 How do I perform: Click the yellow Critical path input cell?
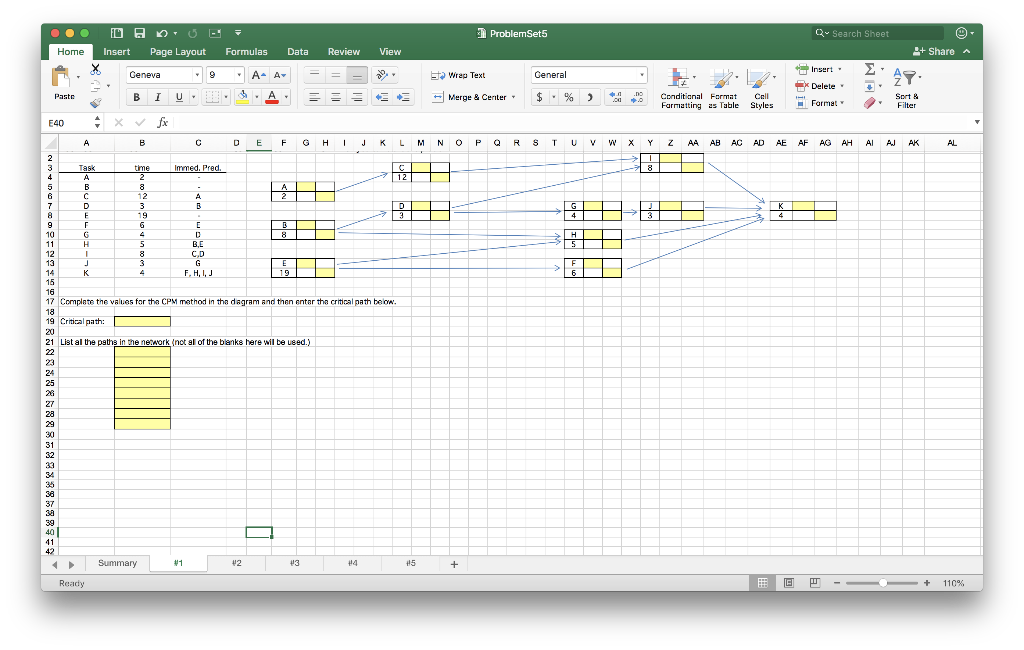(x=142, y=321)
